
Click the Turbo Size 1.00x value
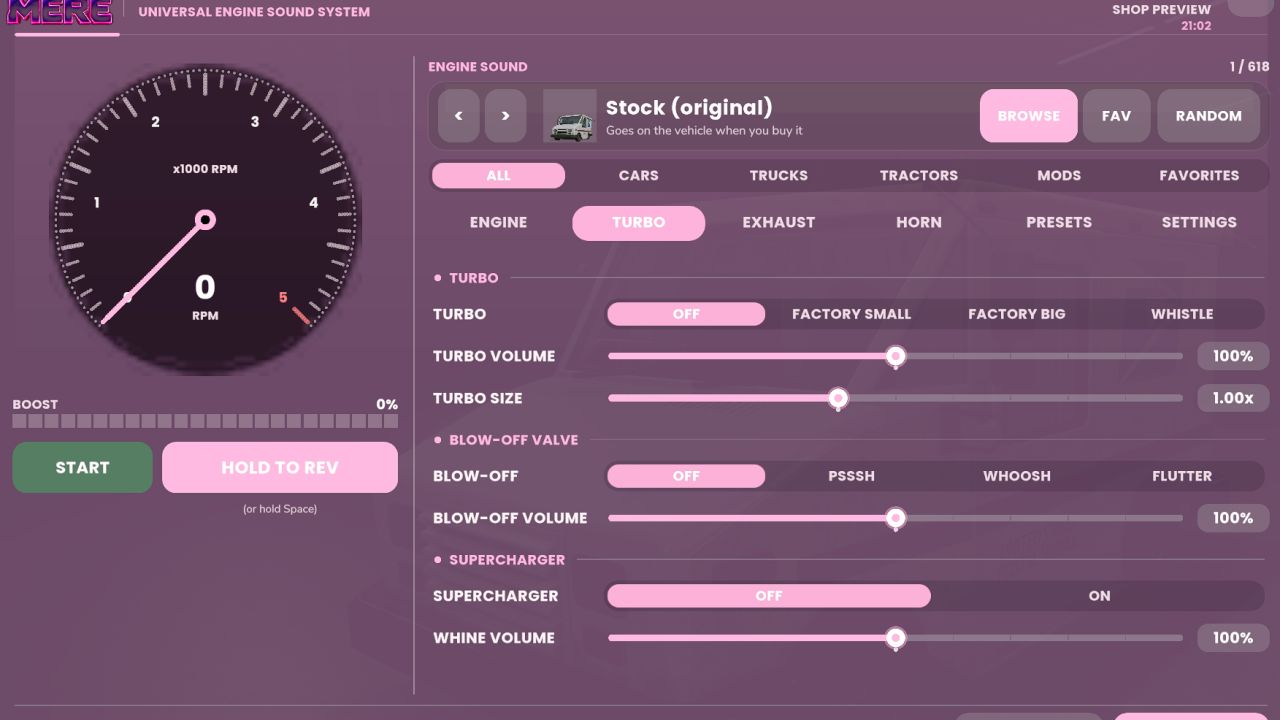pos(1233,398)
